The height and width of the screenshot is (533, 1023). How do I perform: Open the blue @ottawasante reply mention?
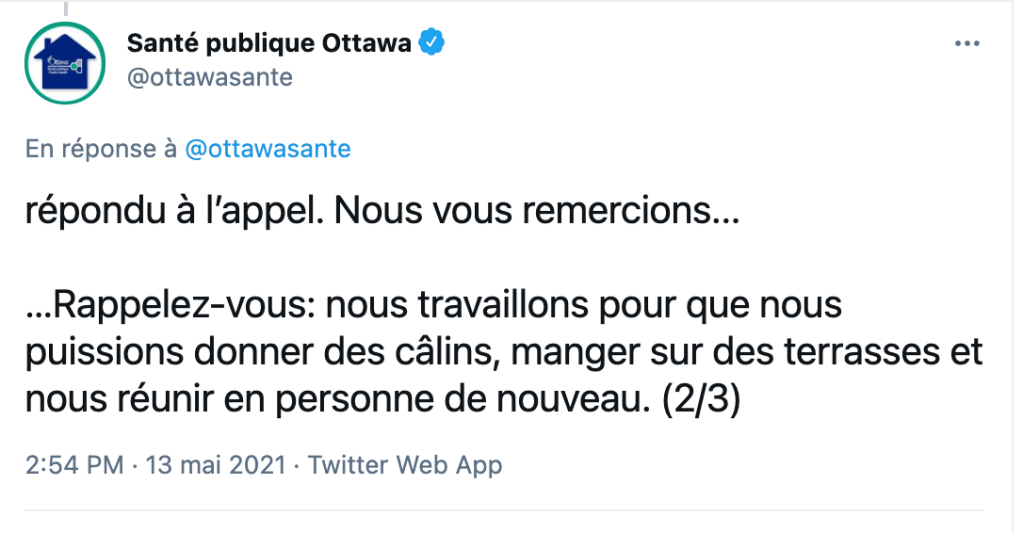pos(268,149)
